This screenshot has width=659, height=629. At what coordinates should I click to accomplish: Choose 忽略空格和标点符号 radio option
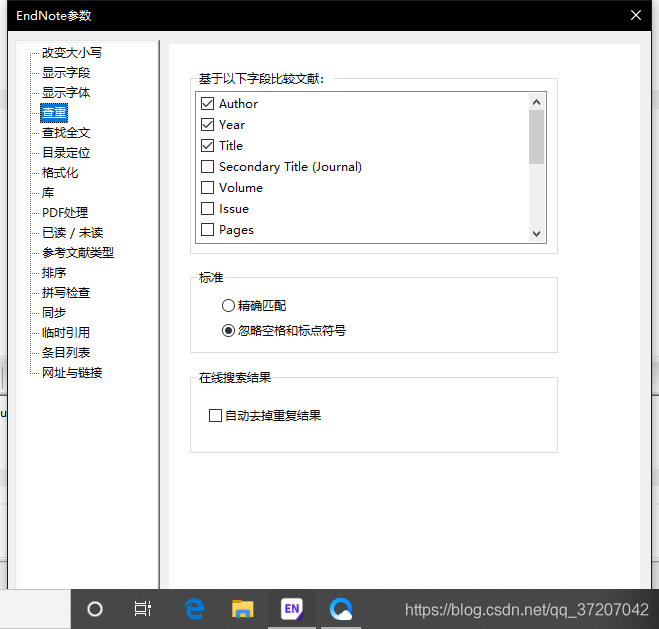[228, 331]
